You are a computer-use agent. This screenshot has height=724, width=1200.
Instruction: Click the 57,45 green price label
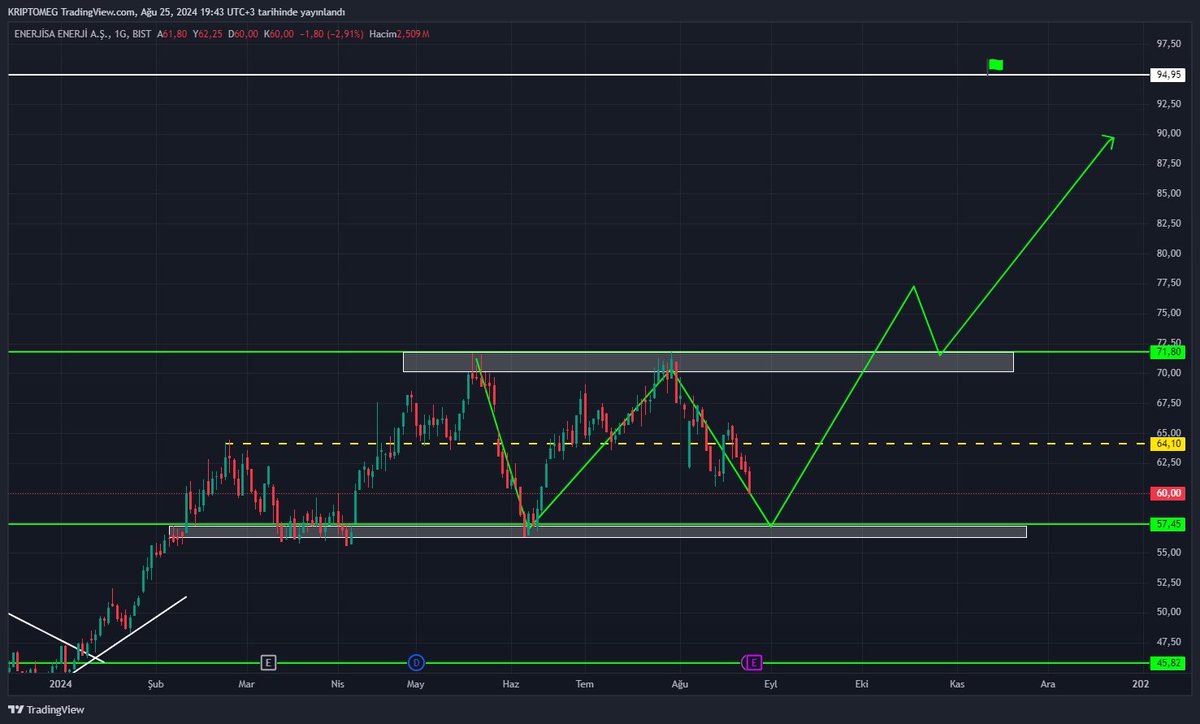1168,523
